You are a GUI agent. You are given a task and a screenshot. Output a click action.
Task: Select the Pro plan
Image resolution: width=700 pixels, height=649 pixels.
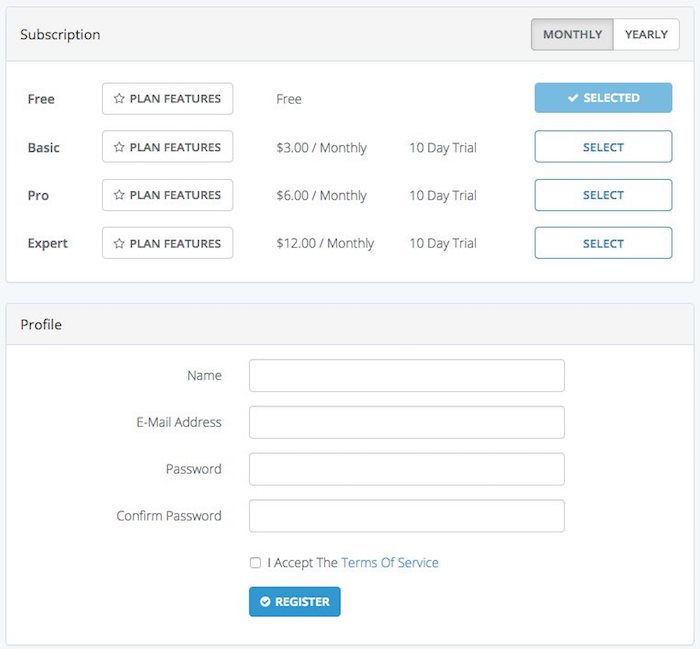(603, 195)
